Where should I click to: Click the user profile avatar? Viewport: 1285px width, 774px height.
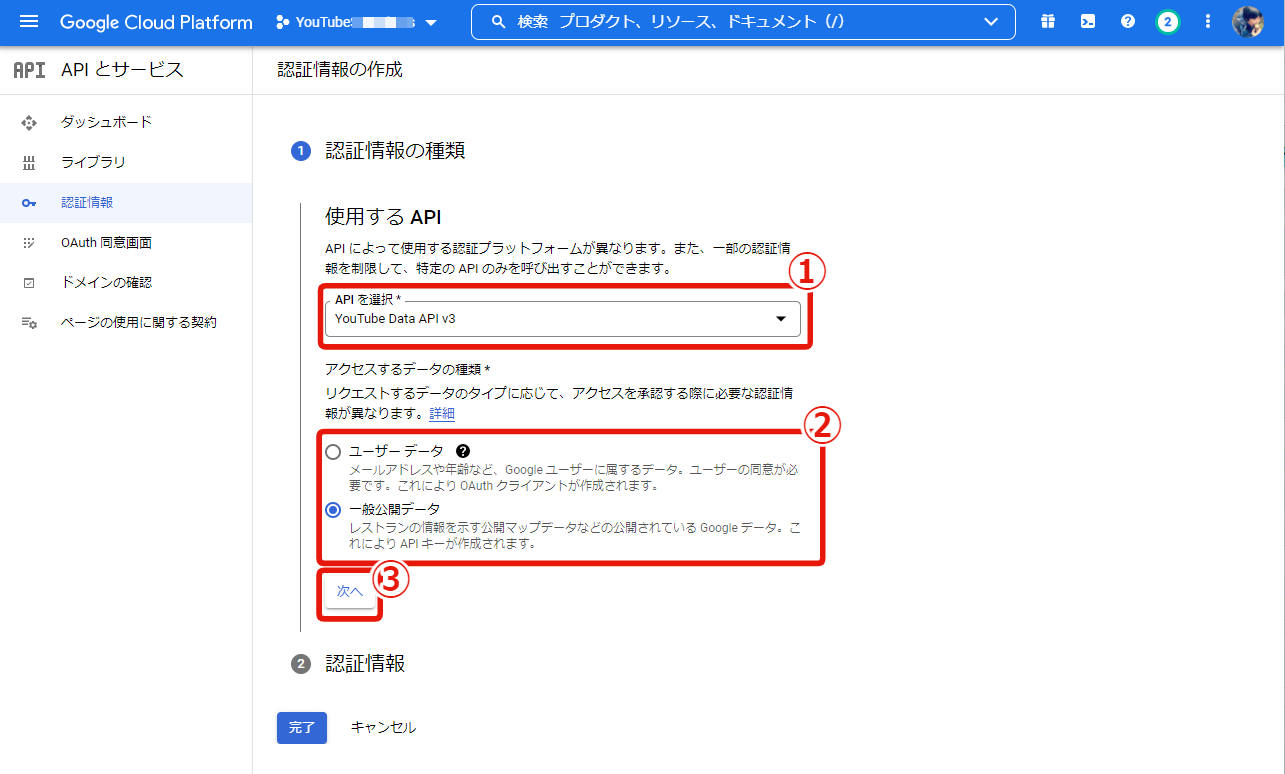(x=1247, y=22)
